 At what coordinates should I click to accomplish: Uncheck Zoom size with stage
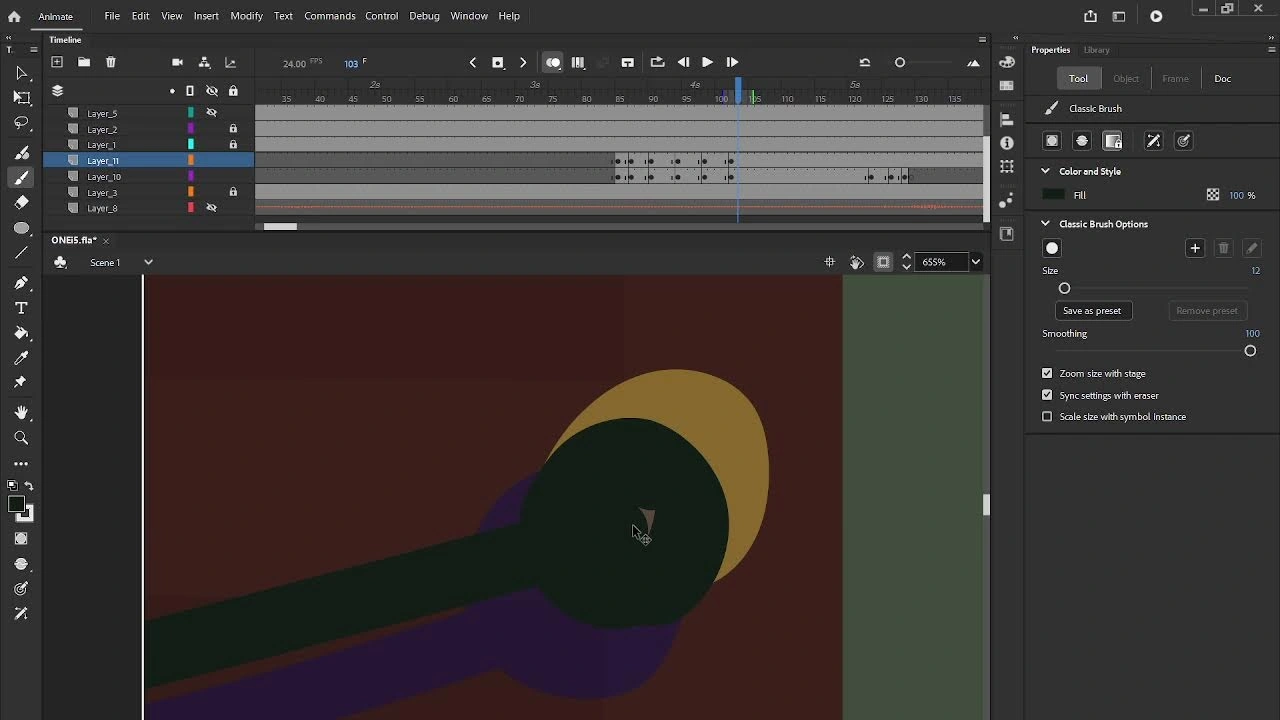[x=1047, y=373]
